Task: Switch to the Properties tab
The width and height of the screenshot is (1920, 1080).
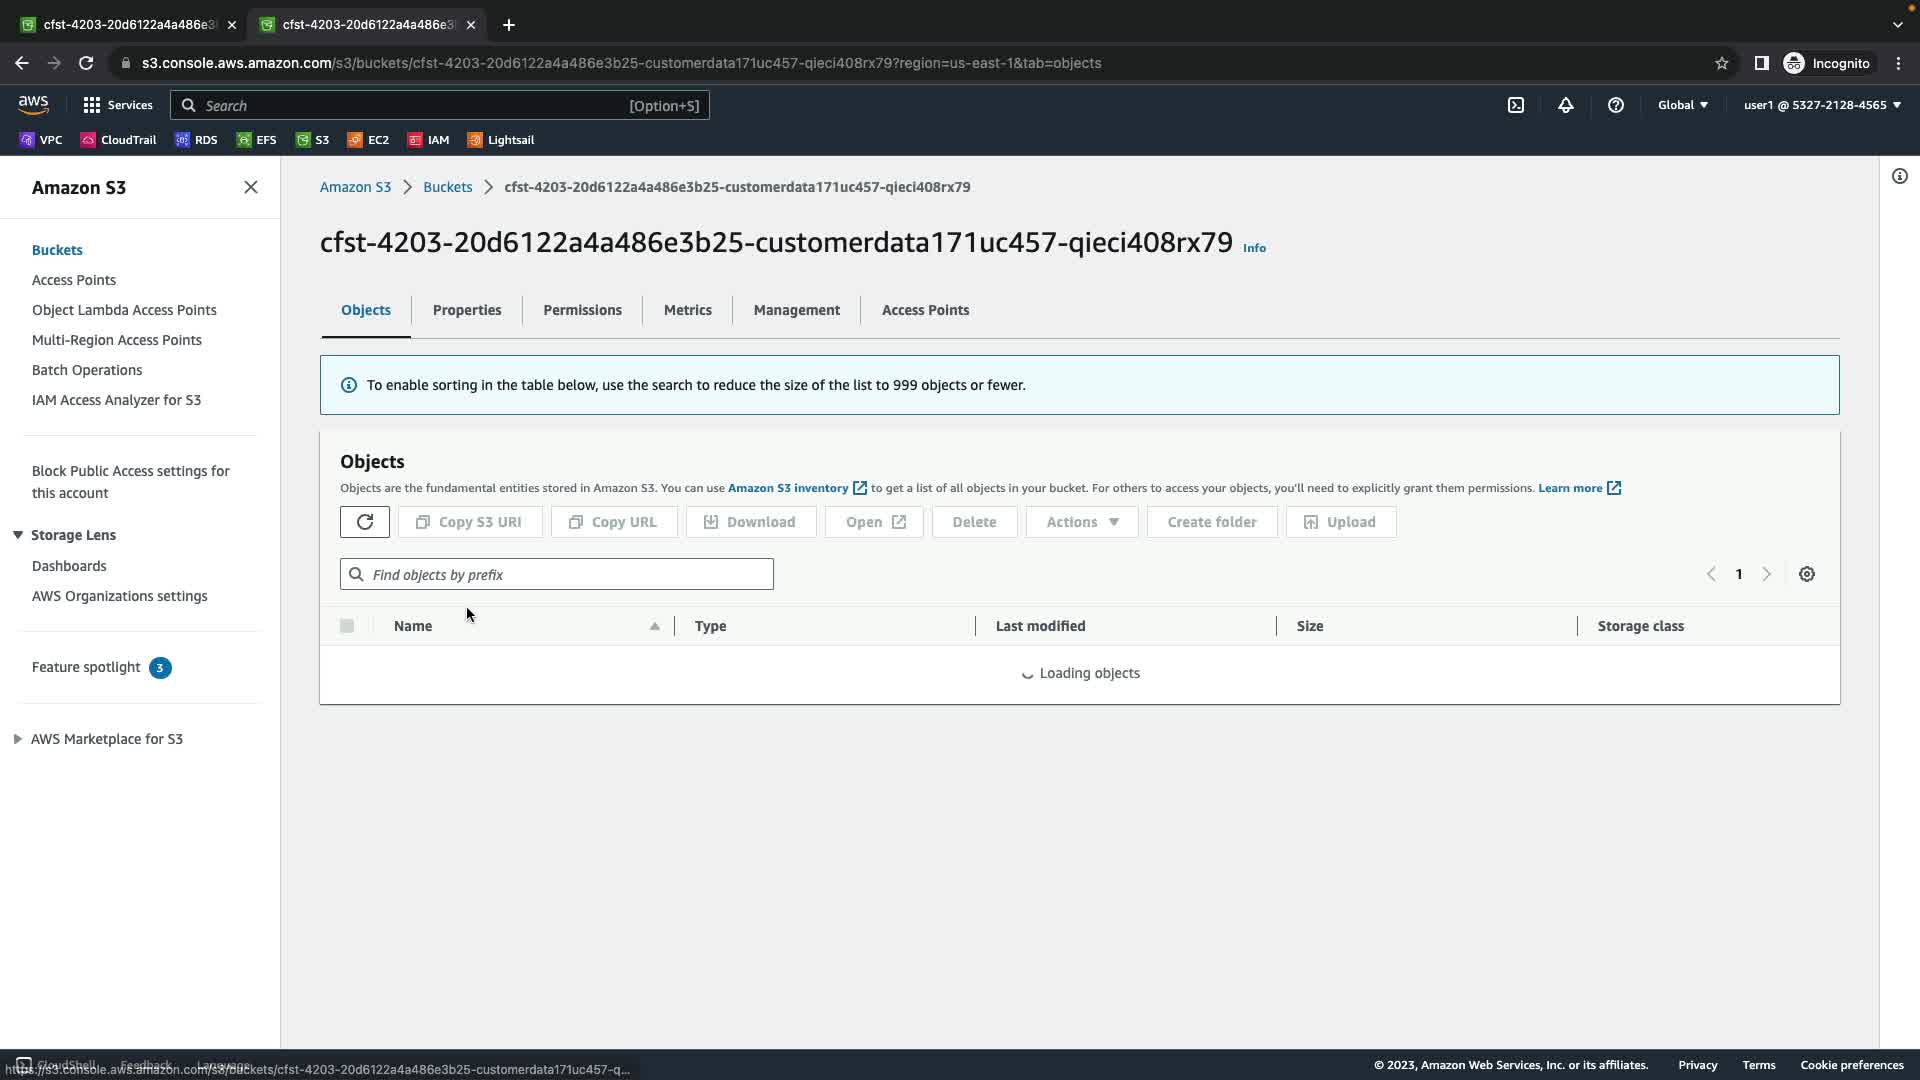Action: [467, 310]
